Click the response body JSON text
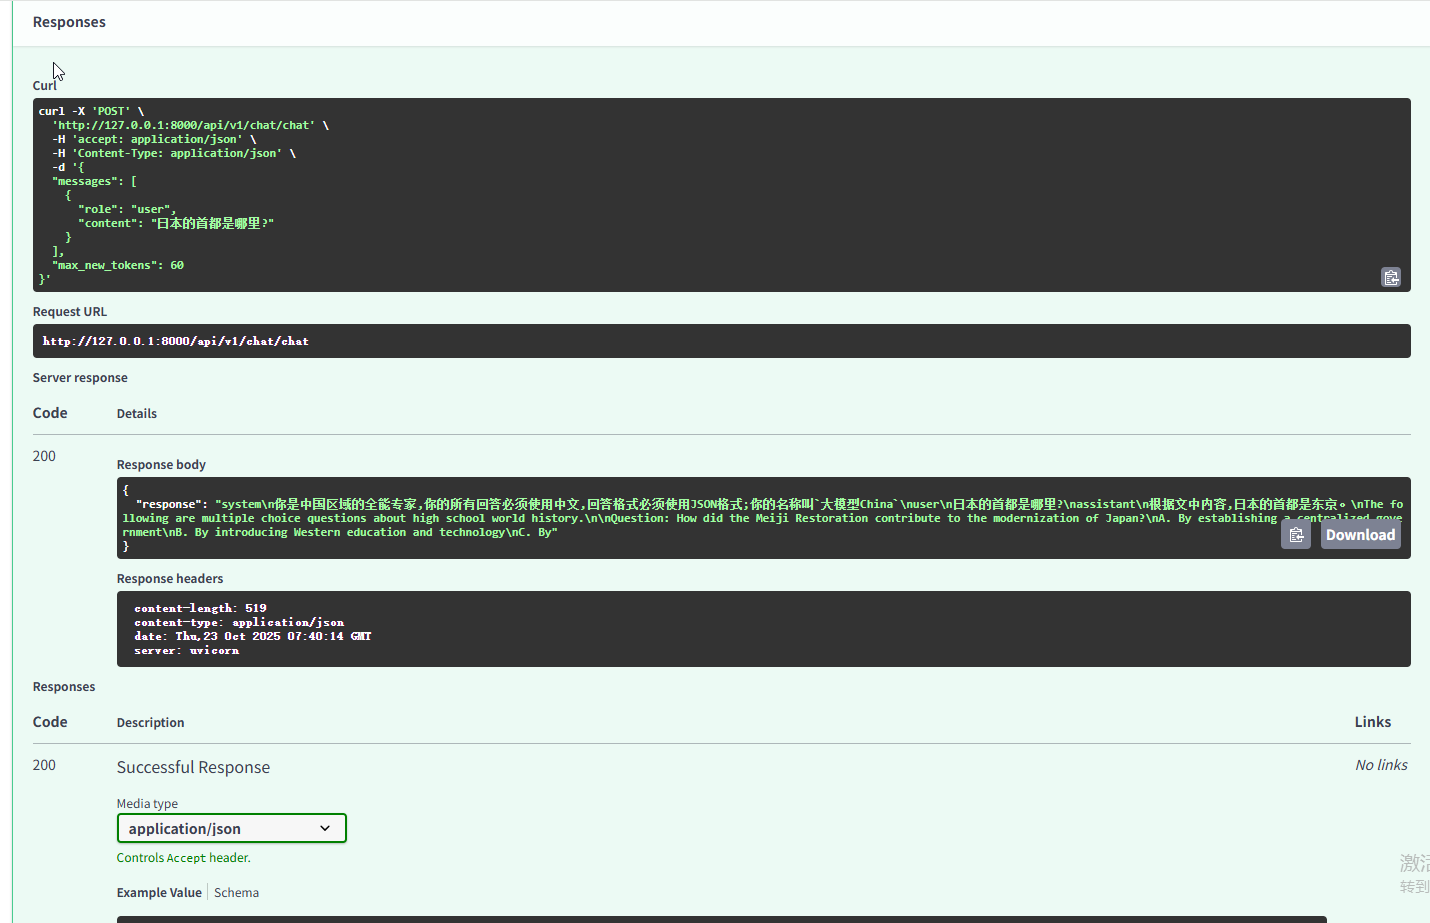Screen dimensions: 1430x923 tap(763, 518)
